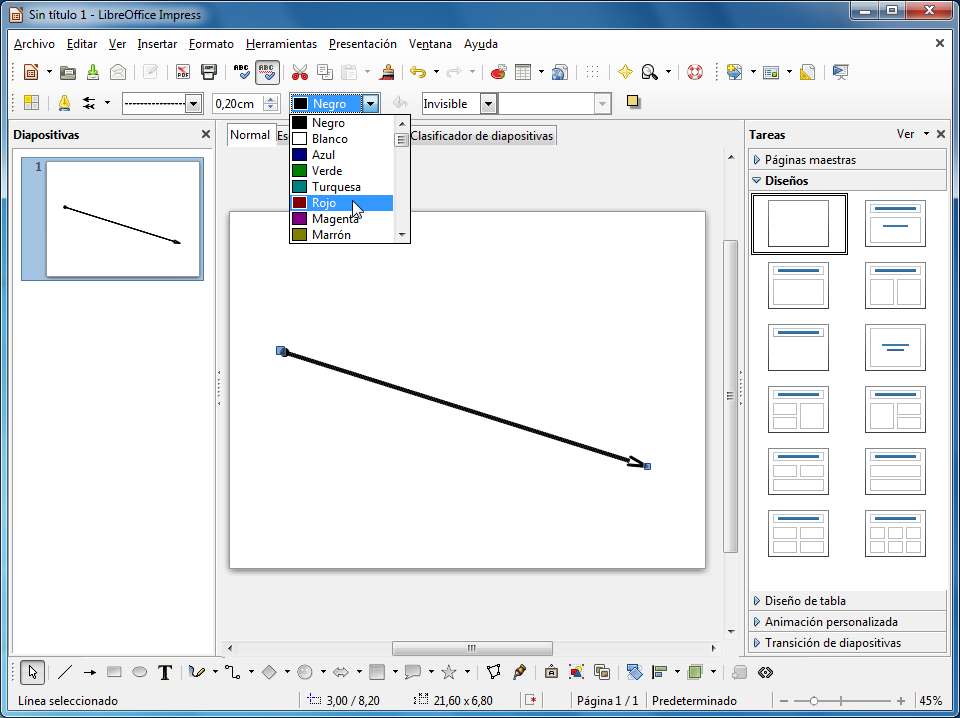Pick Turquesa in the color list

tap(342, 187)
